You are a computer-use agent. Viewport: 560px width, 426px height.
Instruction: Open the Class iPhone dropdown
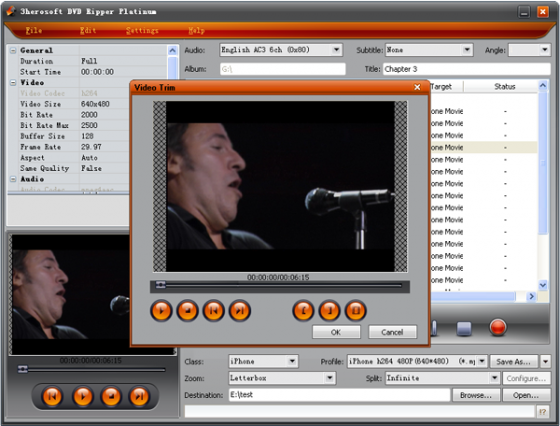(x=292, y=361)
